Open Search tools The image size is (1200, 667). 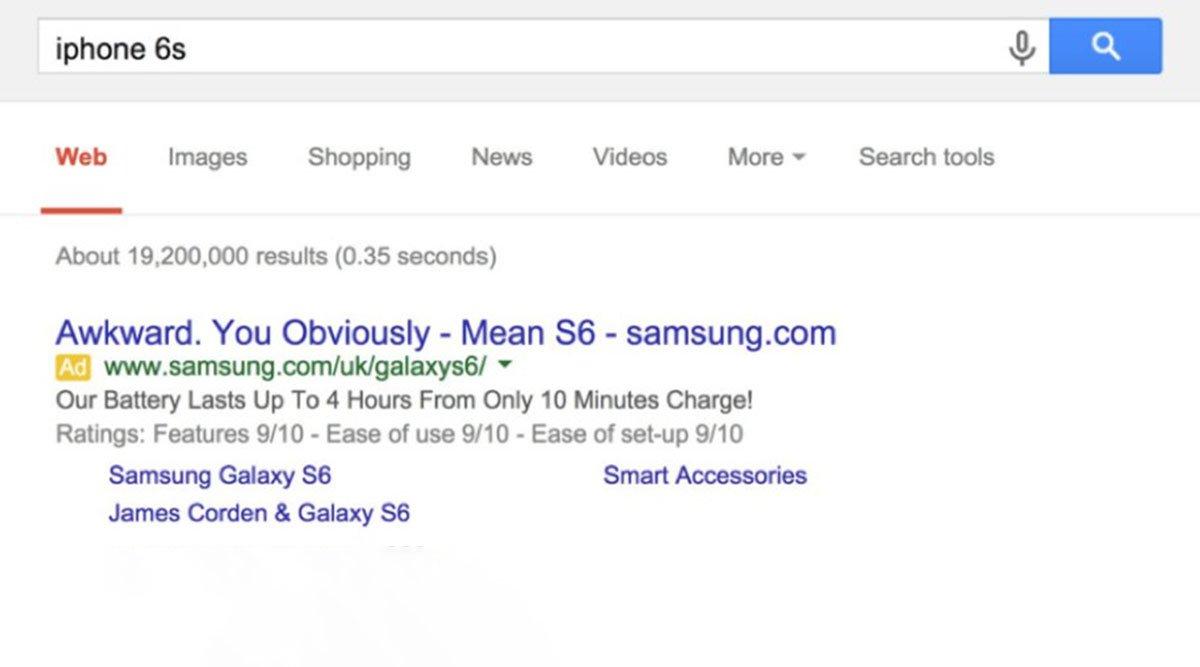tap(925, 157)
